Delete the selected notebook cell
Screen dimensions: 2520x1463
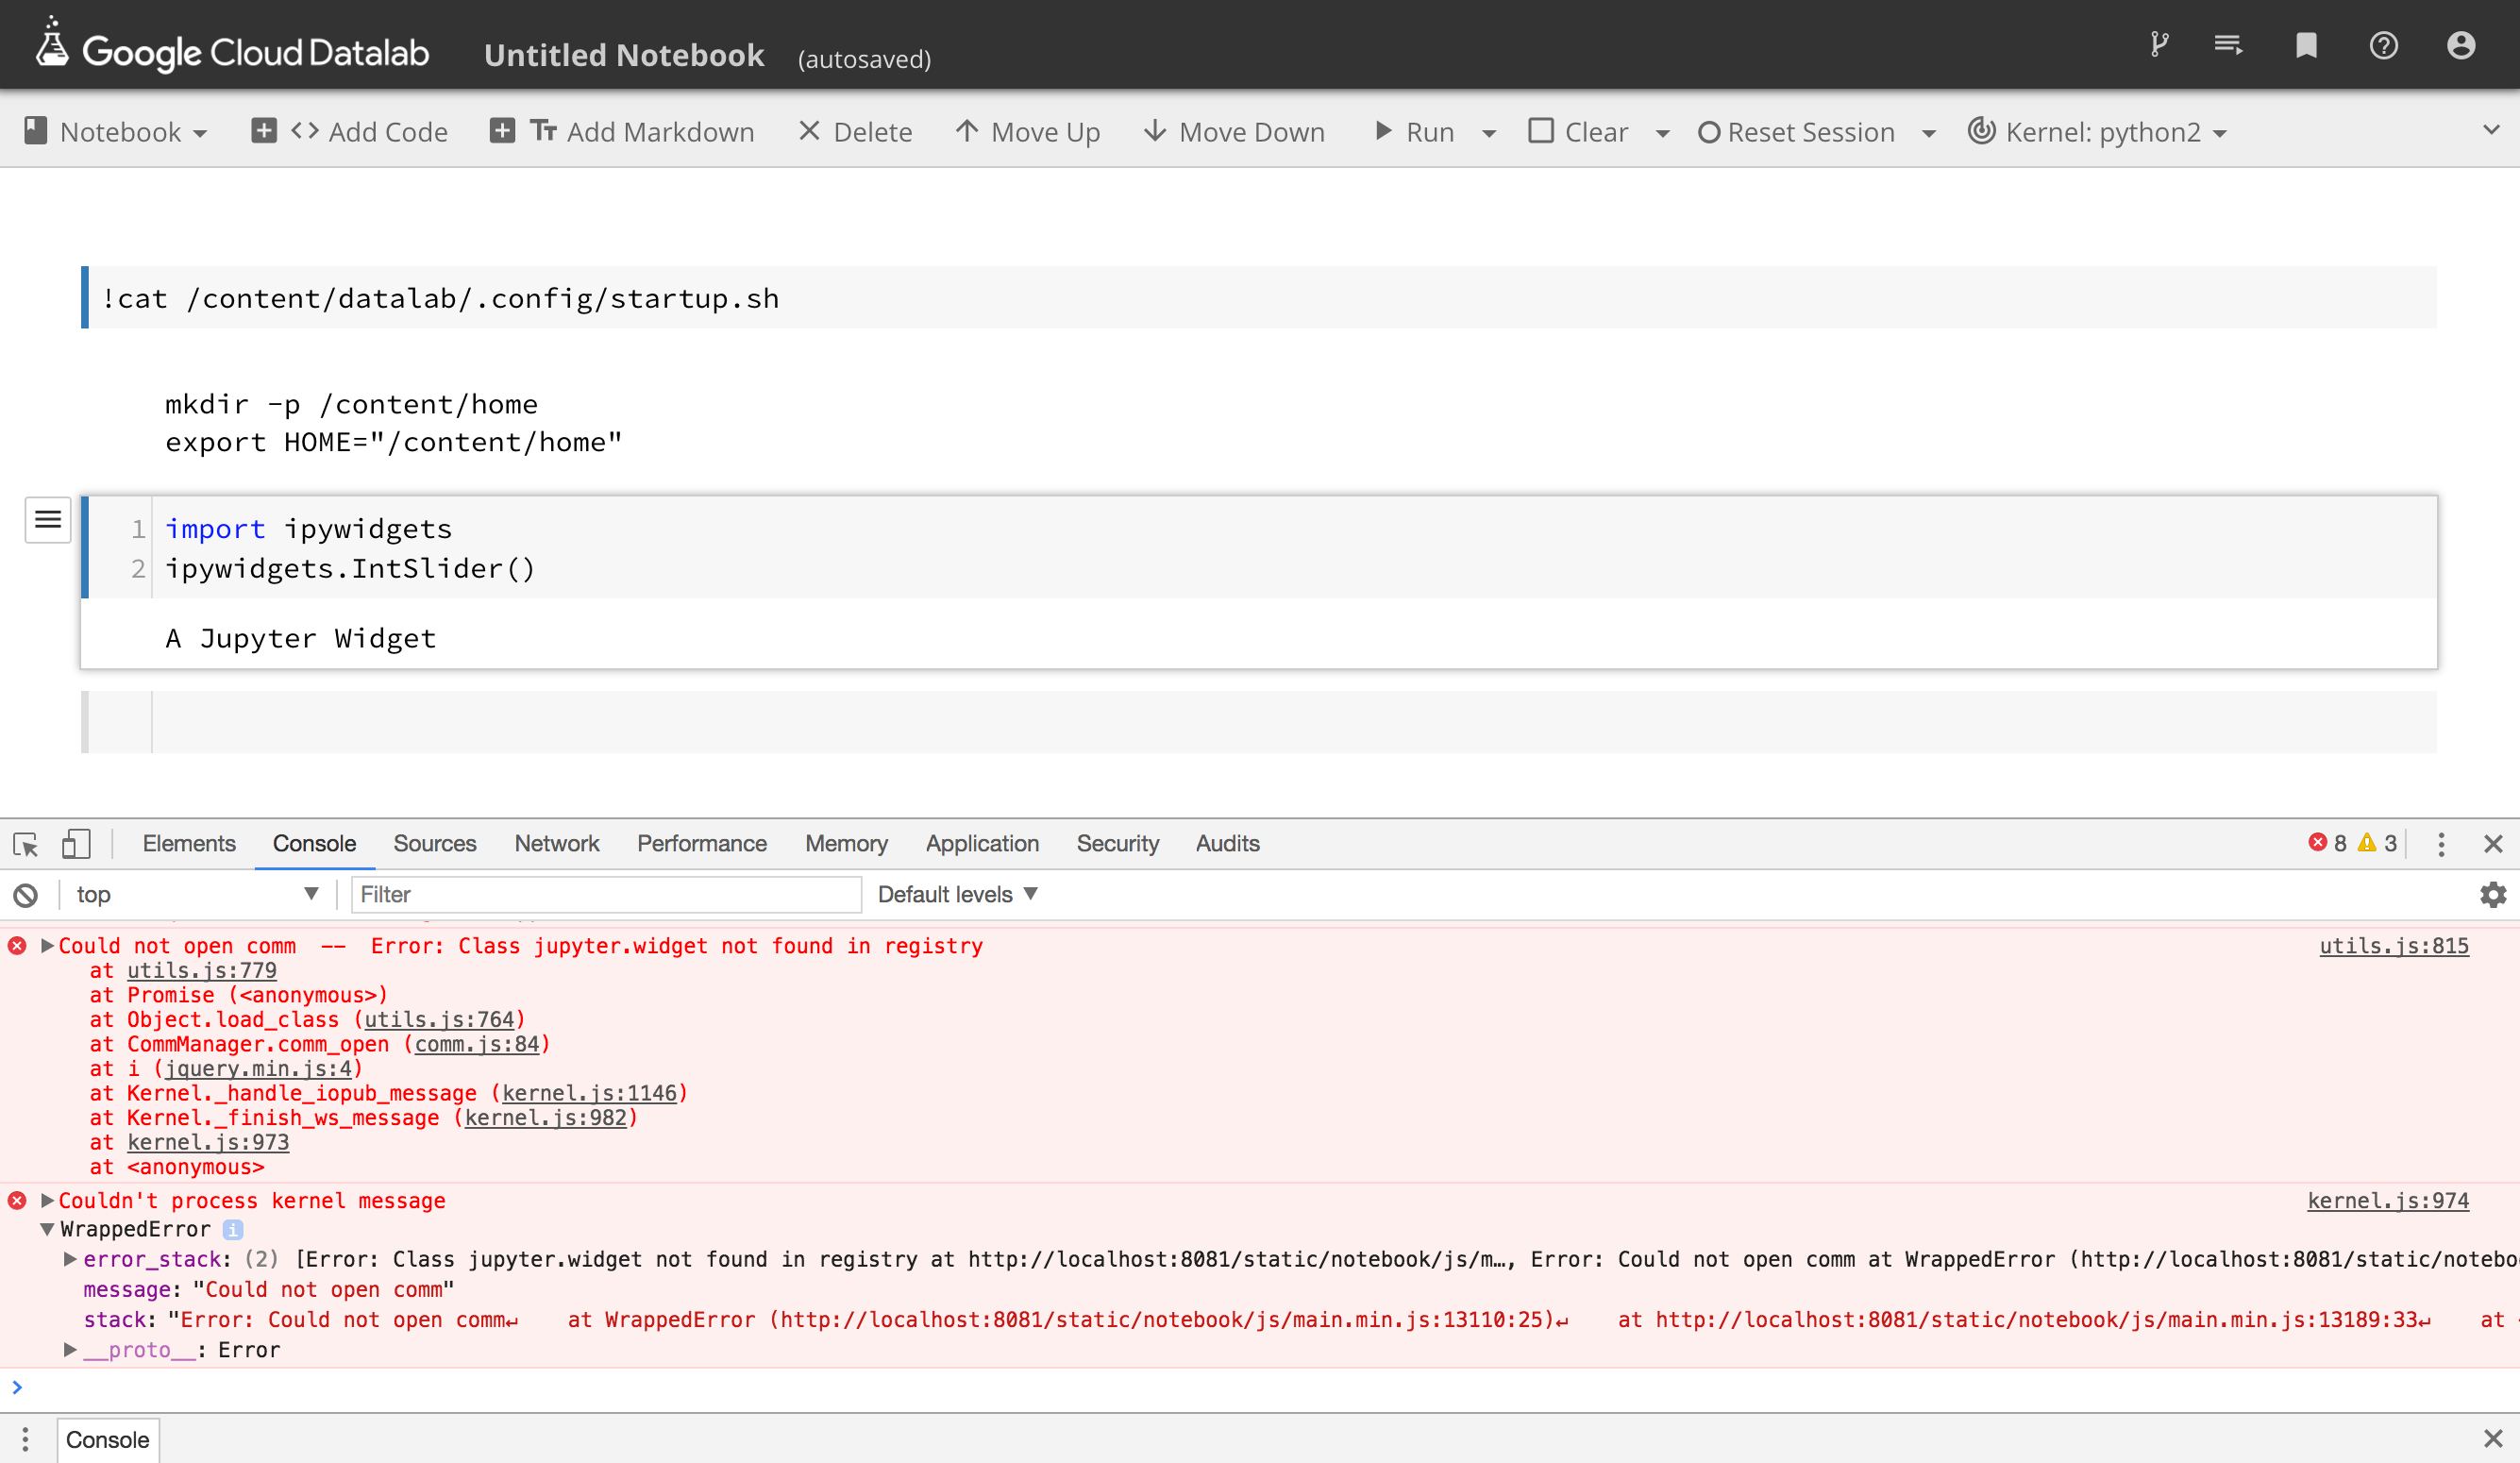(855, 131)
